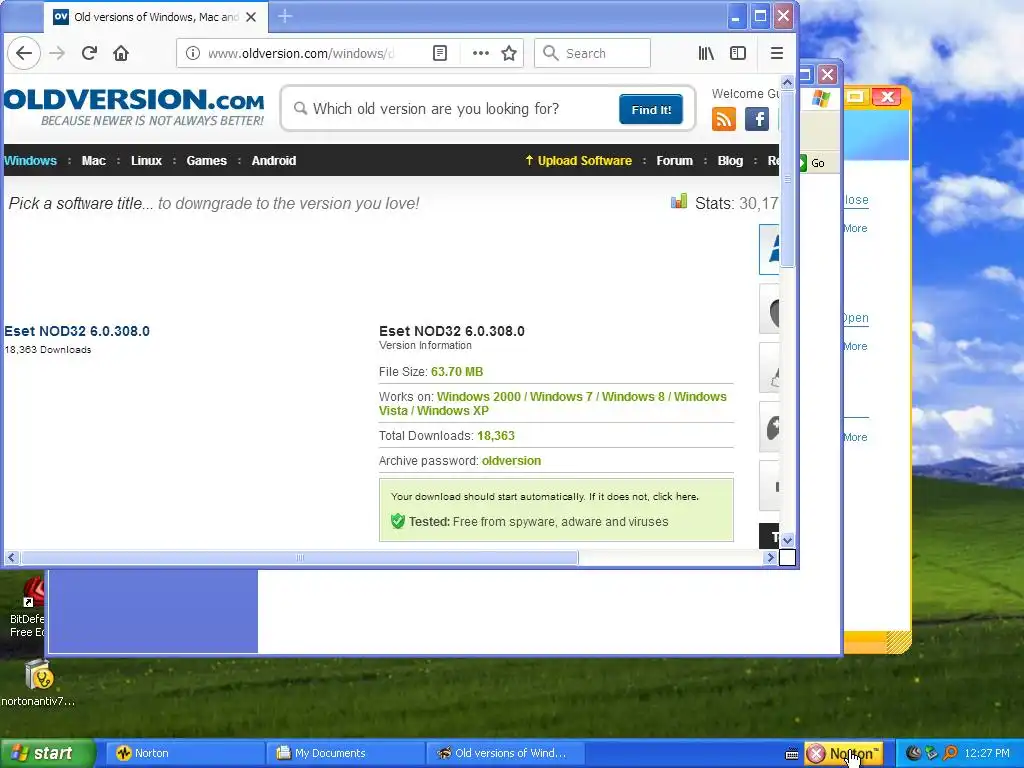Bookmark this page with the star icon

click(x=509, y=53)
